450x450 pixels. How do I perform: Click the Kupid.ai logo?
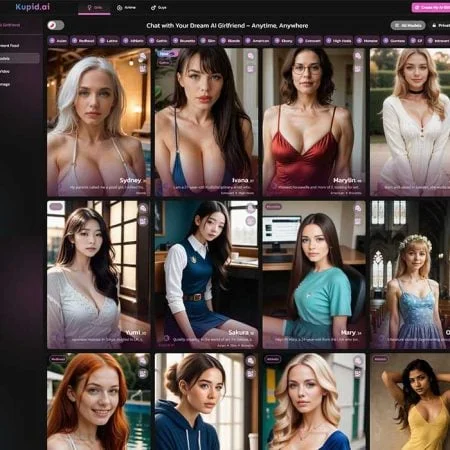pos(33,7)
